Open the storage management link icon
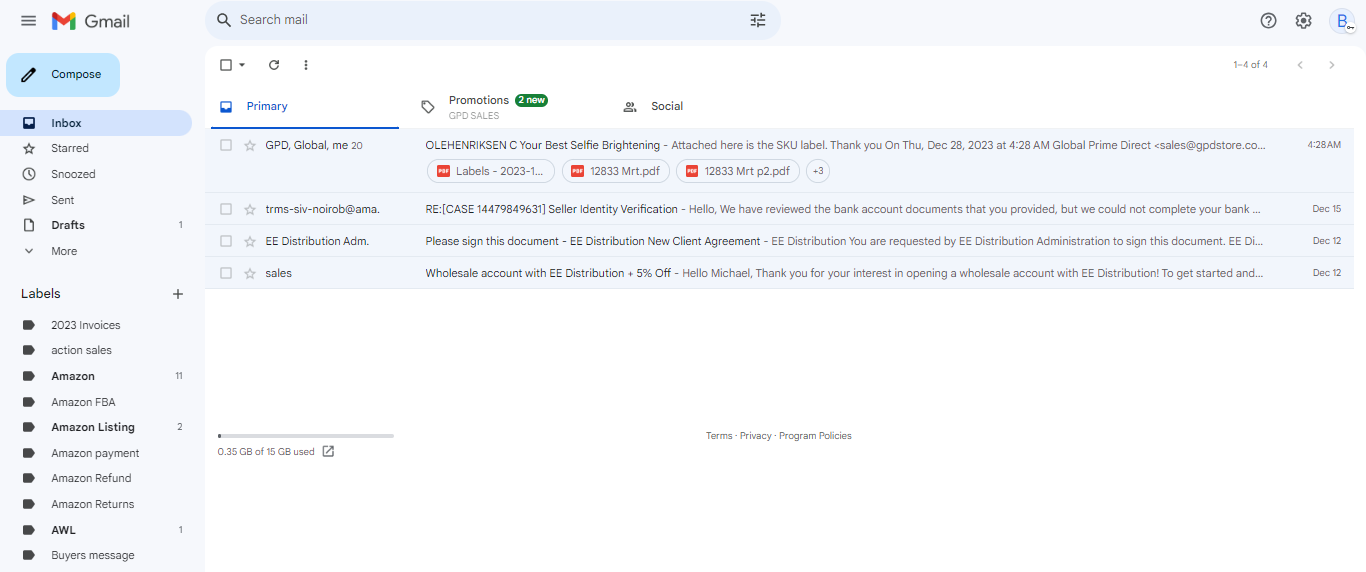Screen dimensions: 1366x572 pos(328,452)
